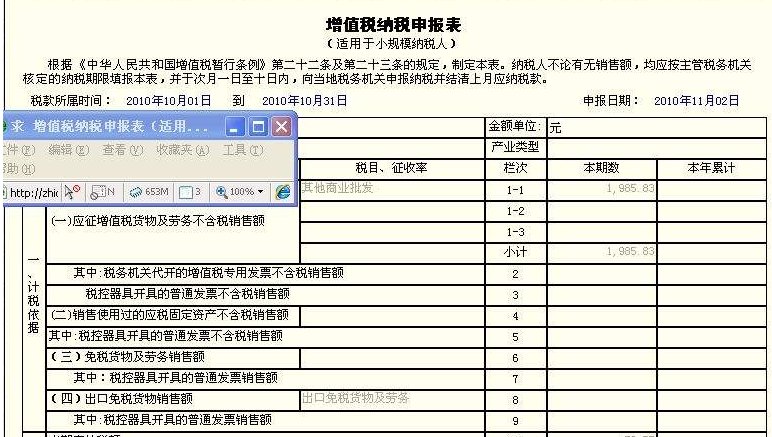772x437 pixels.
Task: Click the 本期数 cell for row 4
Action: coord(602,316)
